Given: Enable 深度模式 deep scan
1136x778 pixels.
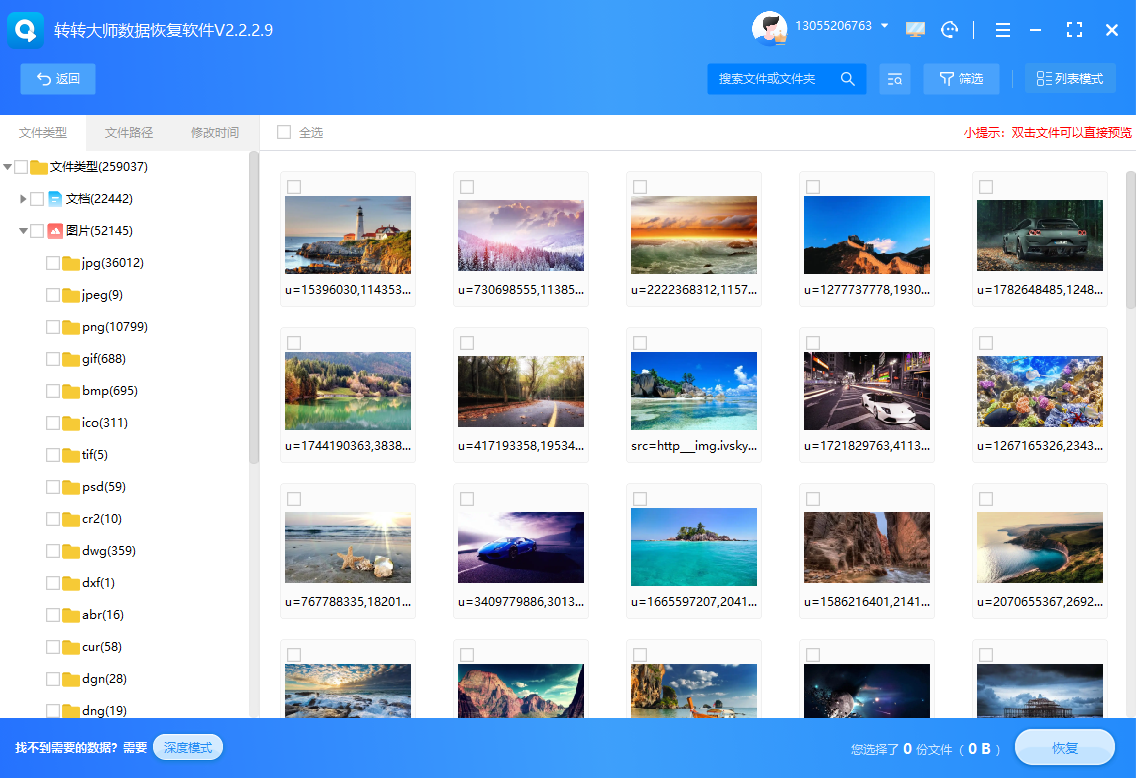Looking at the screenshot, I should (x=188, y=748).
